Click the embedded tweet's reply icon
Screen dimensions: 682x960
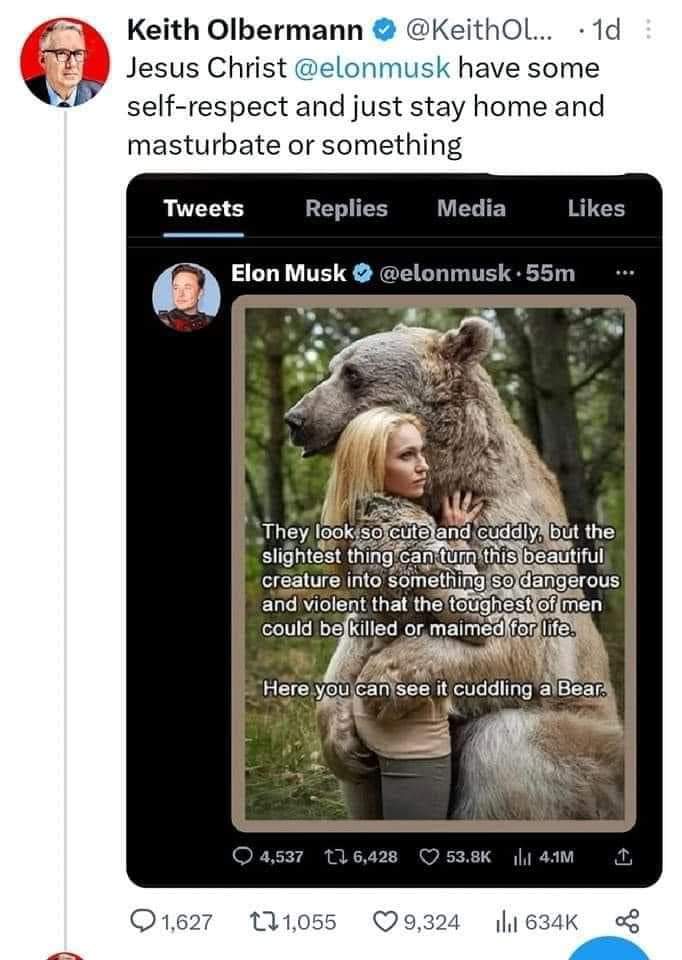[242, 856]
